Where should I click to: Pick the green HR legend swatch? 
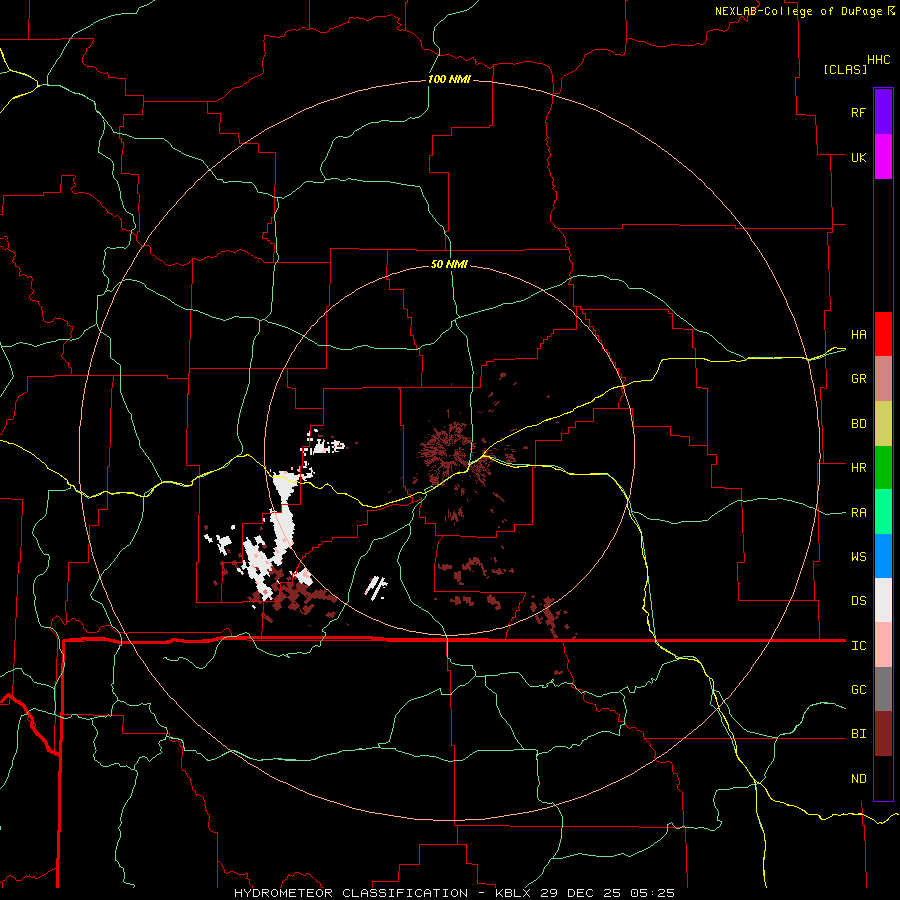point(883,467)
